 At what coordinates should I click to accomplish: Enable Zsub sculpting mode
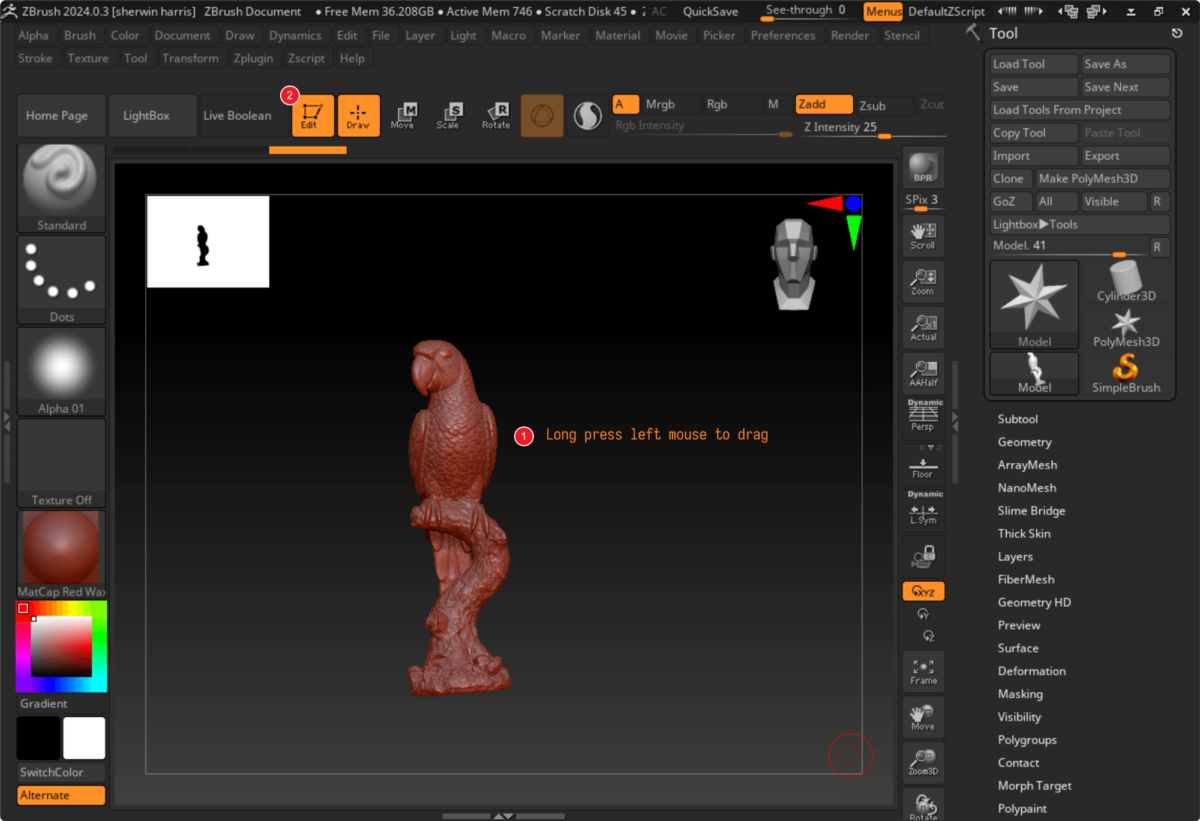click(x=879, y=103)
